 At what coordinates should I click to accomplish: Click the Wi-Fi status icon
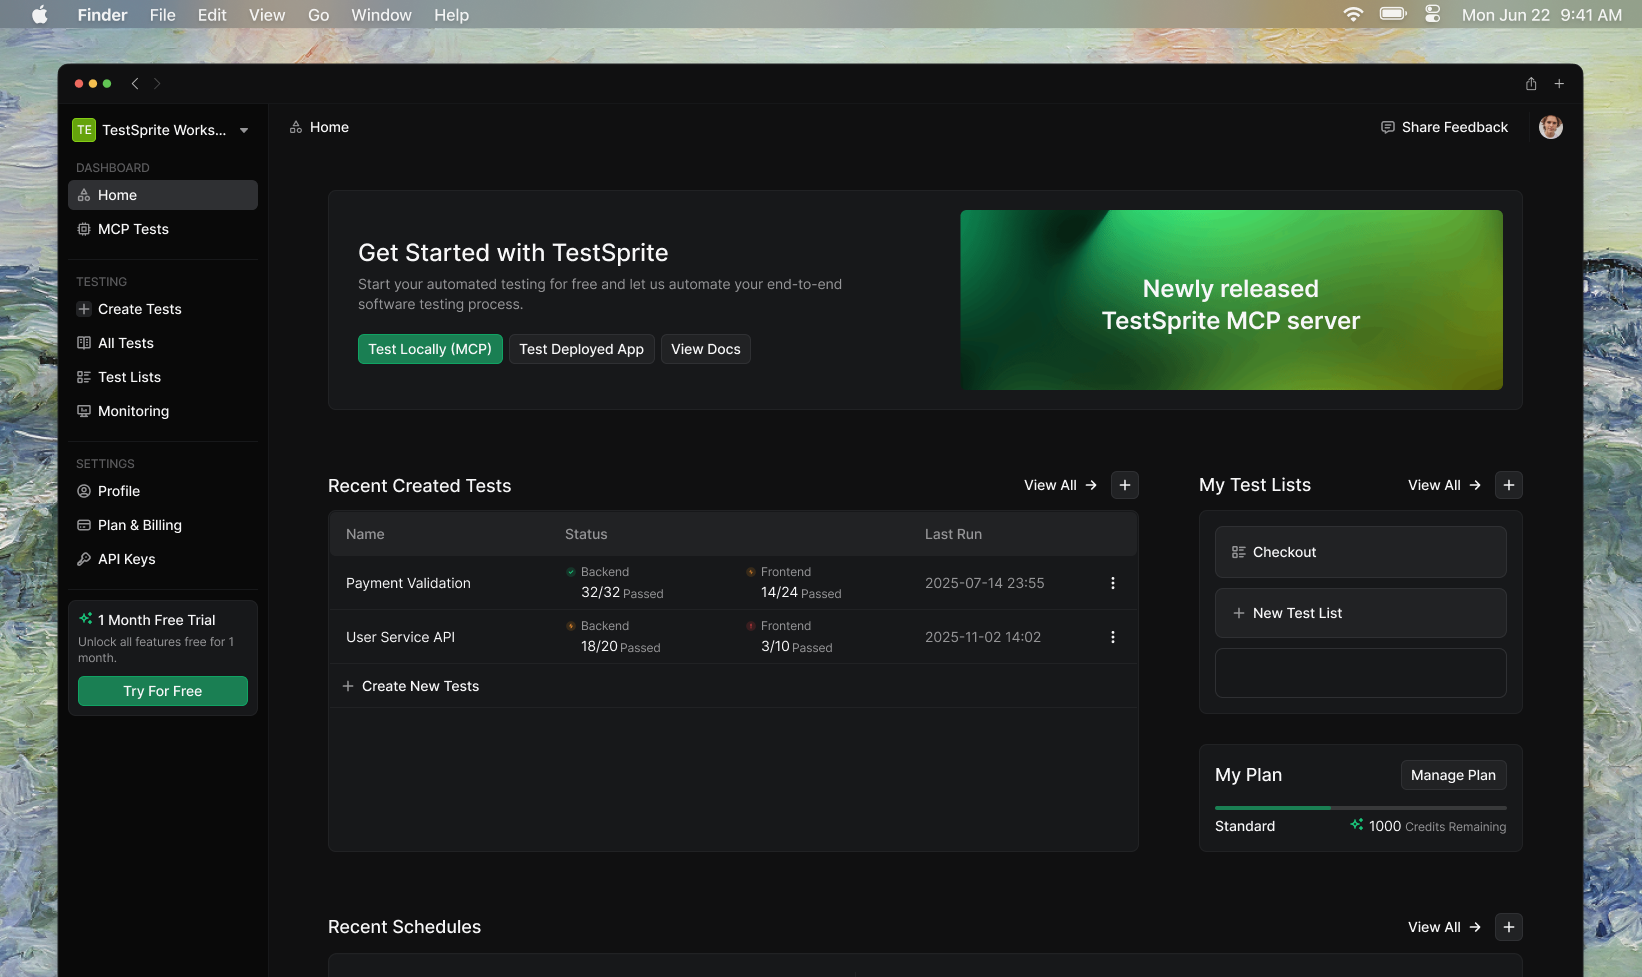click(1353, 14)
